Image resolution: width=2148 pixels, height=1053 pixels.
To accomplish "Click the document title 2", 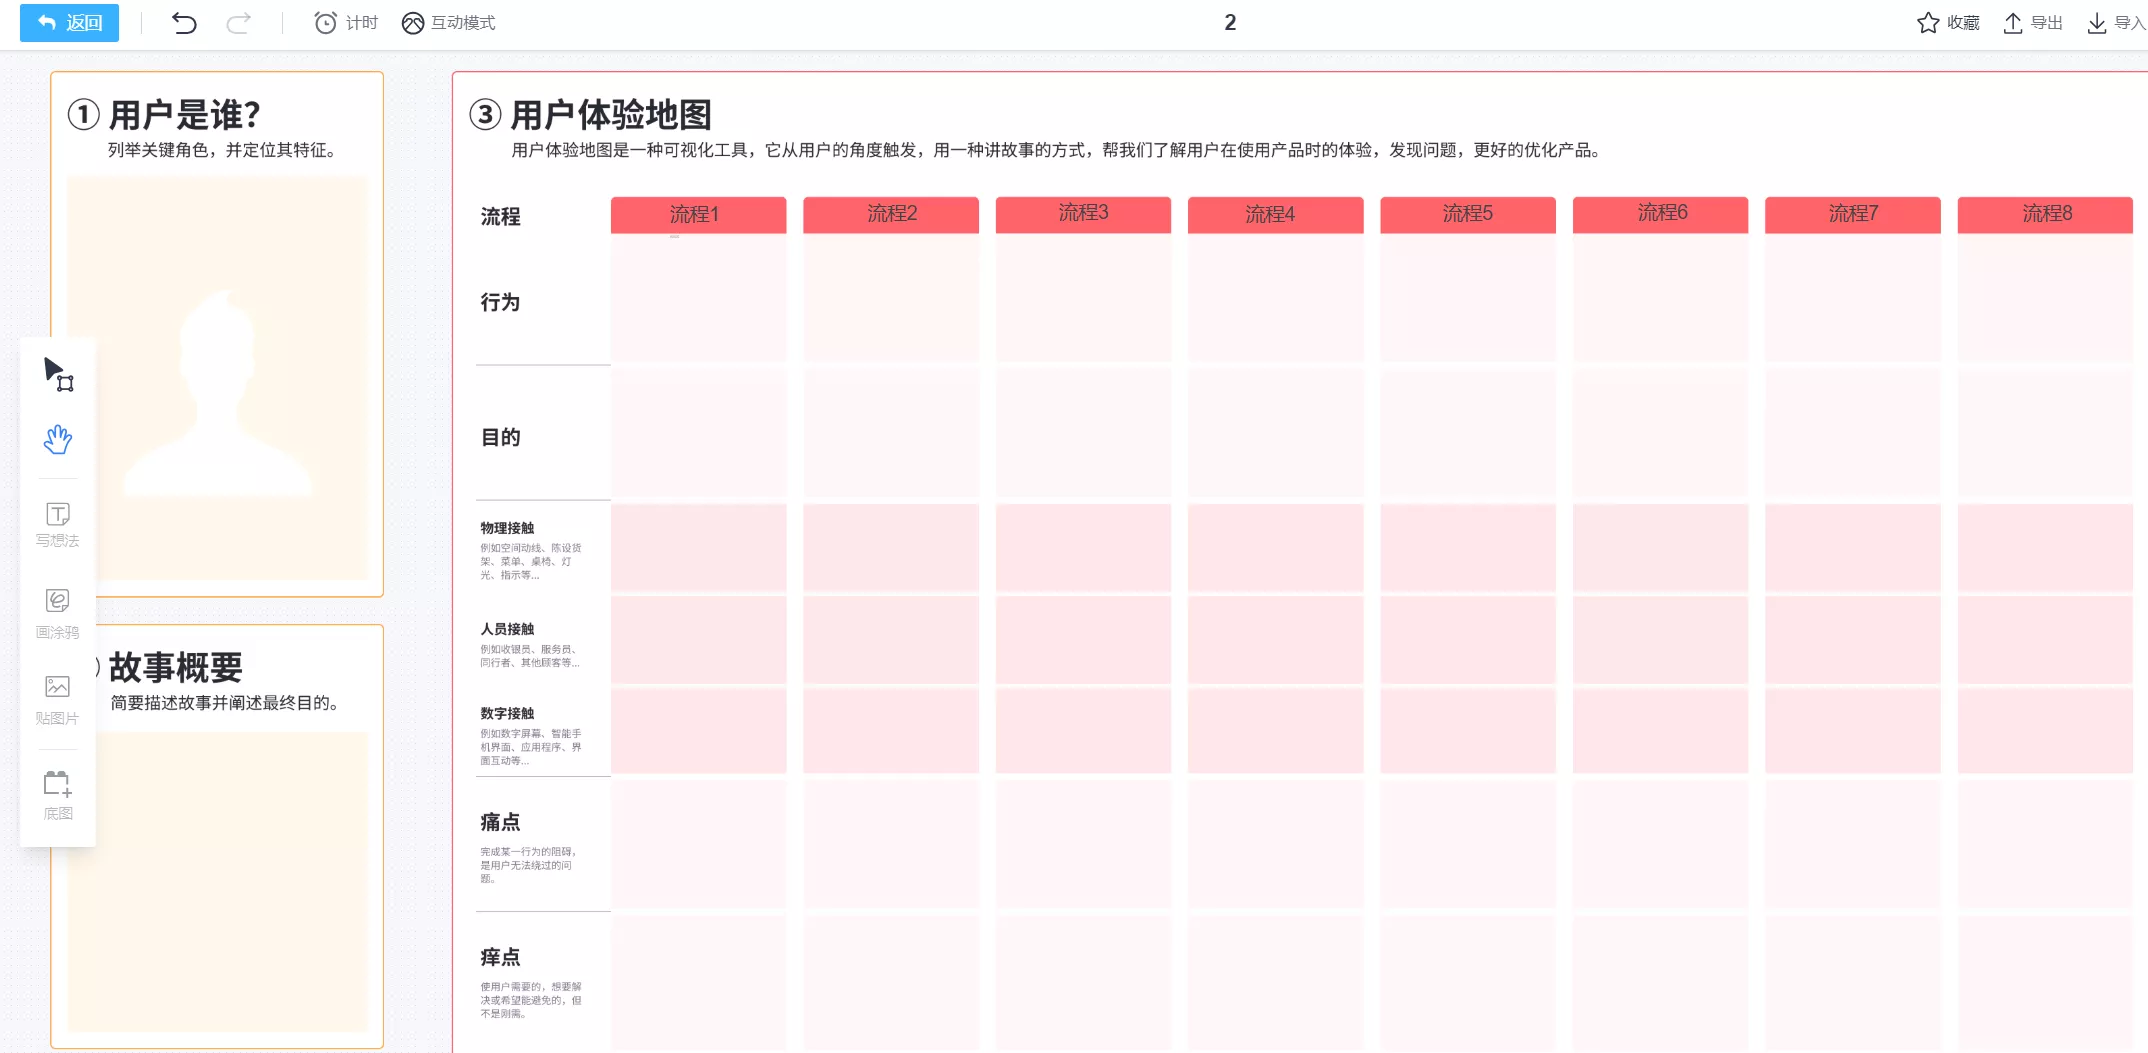I will pyautogui.click(x=1230, y=23).
